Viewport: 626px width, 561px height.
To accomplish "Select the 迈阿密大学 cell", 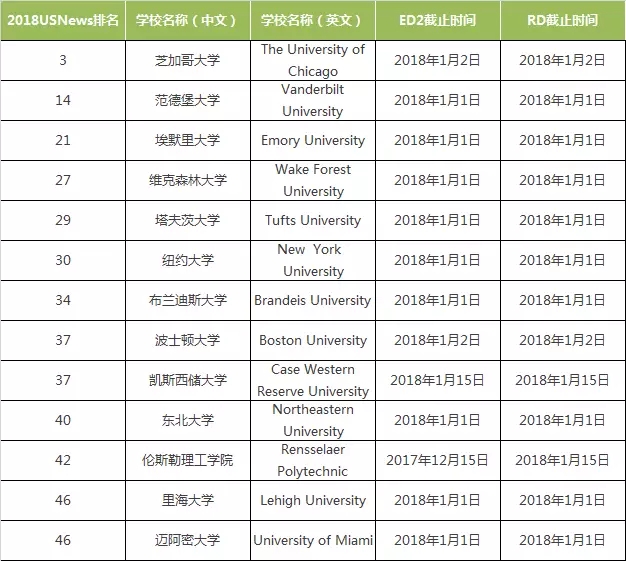I will pyautogui.click(x=188, y=540).
